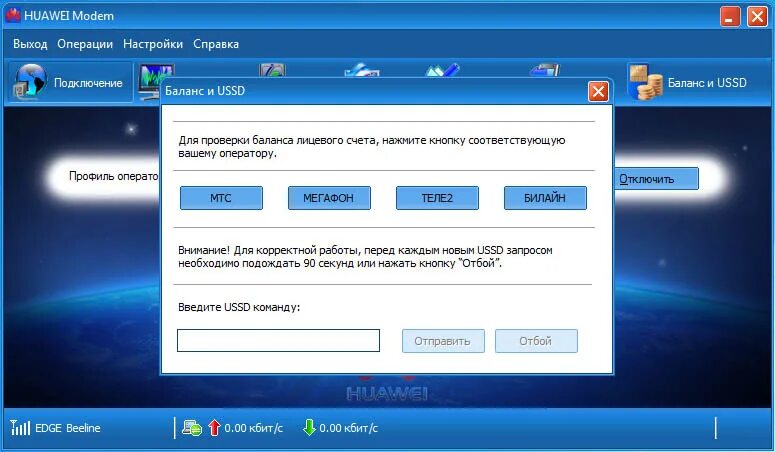
Task: Check balance for МТС operator
Action: point(221,198)
